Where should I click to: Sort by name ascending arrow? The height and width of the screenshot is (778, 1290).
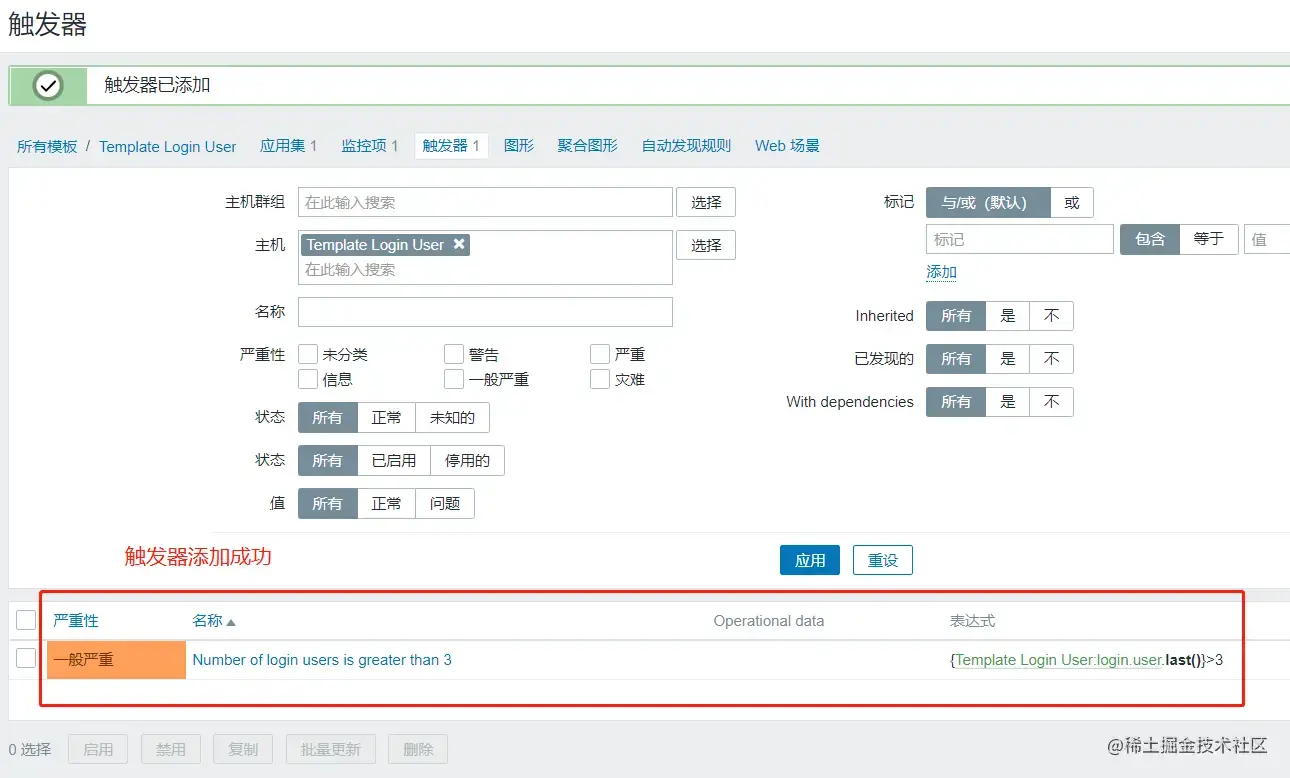[231, 621]
